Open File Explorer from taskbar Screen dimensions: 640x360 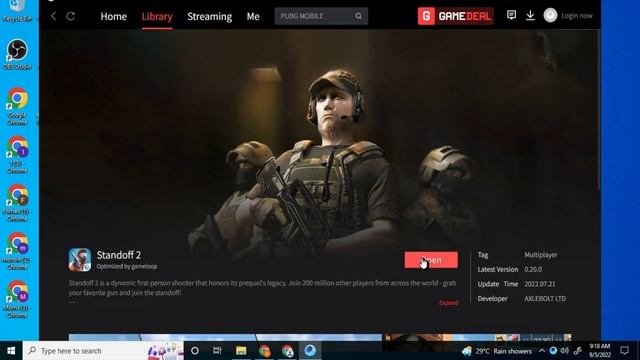click(x=241, y=351)
